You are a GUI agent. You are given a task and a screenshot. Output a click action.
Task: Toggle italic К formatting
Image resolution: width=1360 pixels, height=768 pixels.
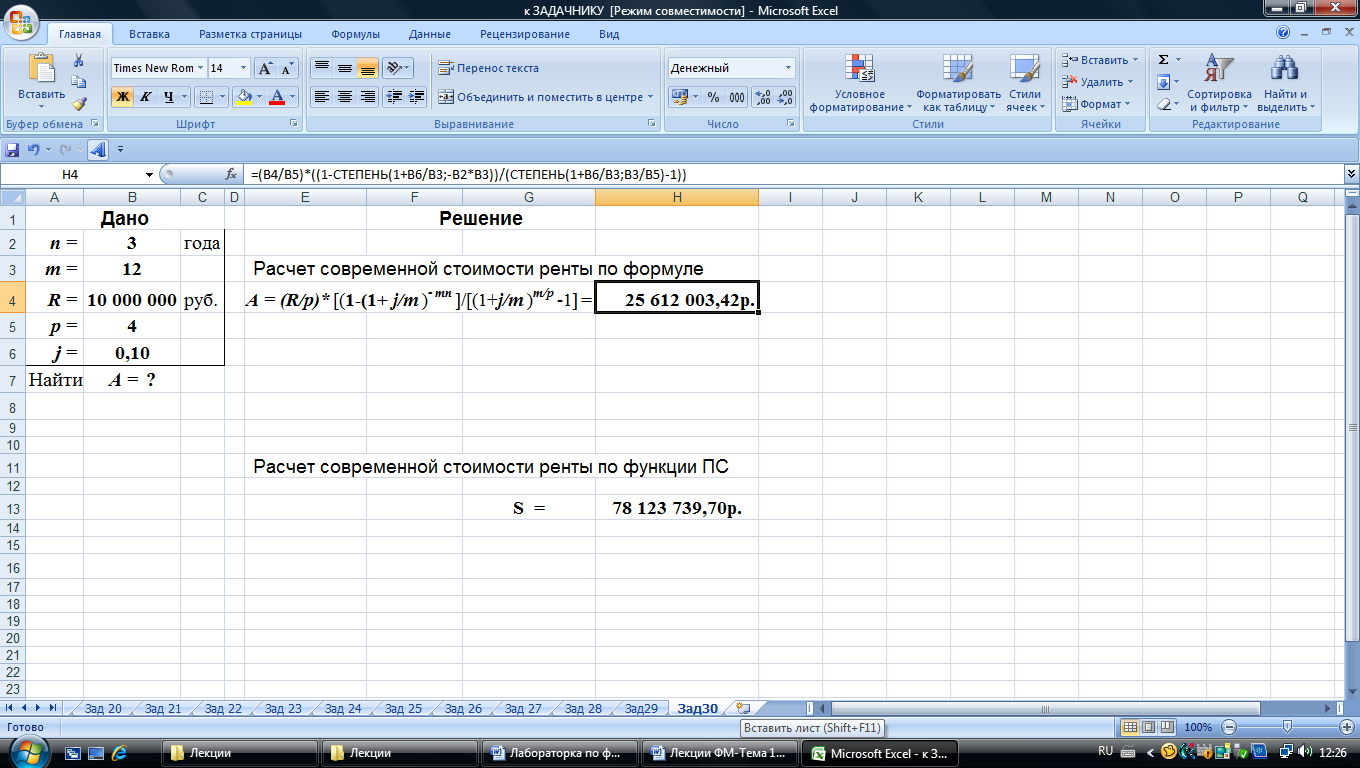coord(146,97)
